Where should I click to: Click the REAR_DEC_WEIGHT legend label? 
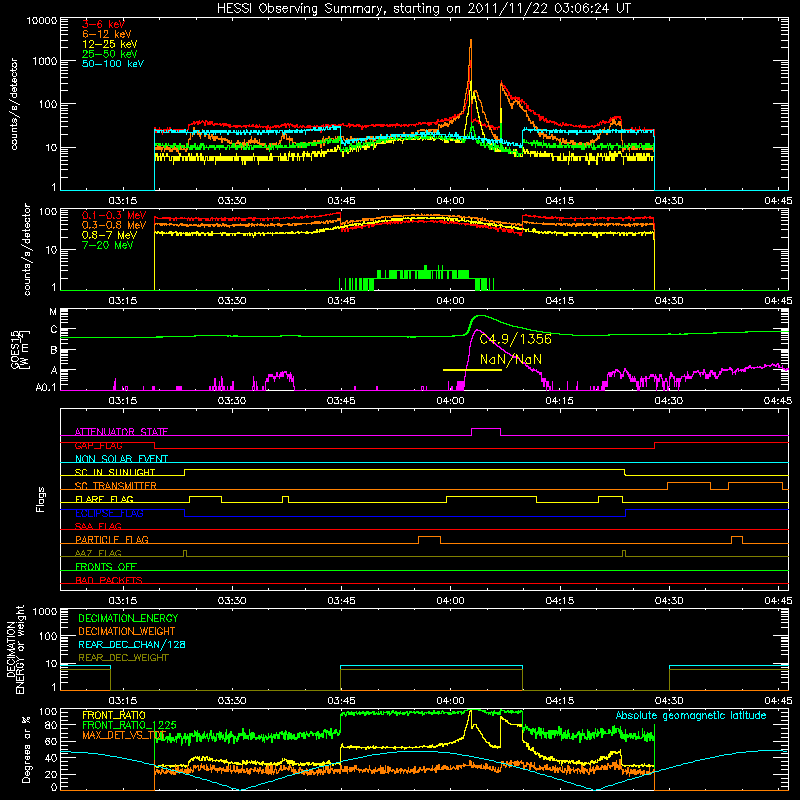pyautogui.click(x=123, y=658)
